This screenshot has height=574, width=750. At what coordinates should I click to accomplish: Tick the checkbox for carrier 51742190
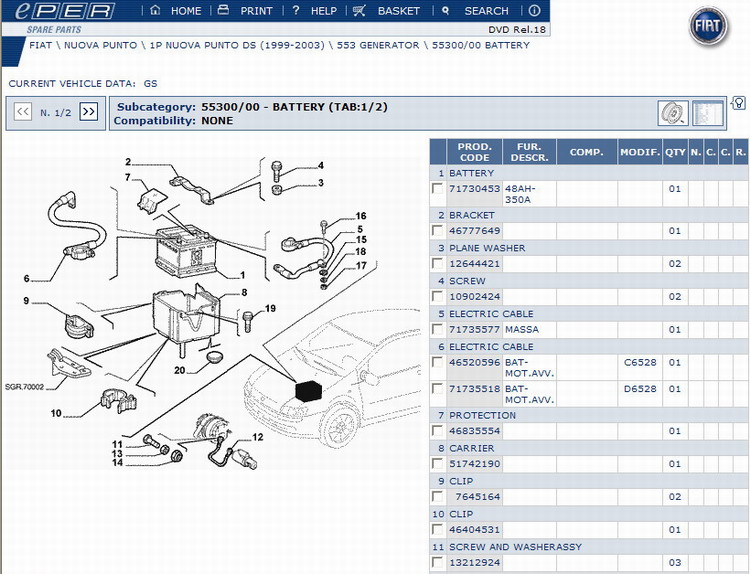[438, 465]
